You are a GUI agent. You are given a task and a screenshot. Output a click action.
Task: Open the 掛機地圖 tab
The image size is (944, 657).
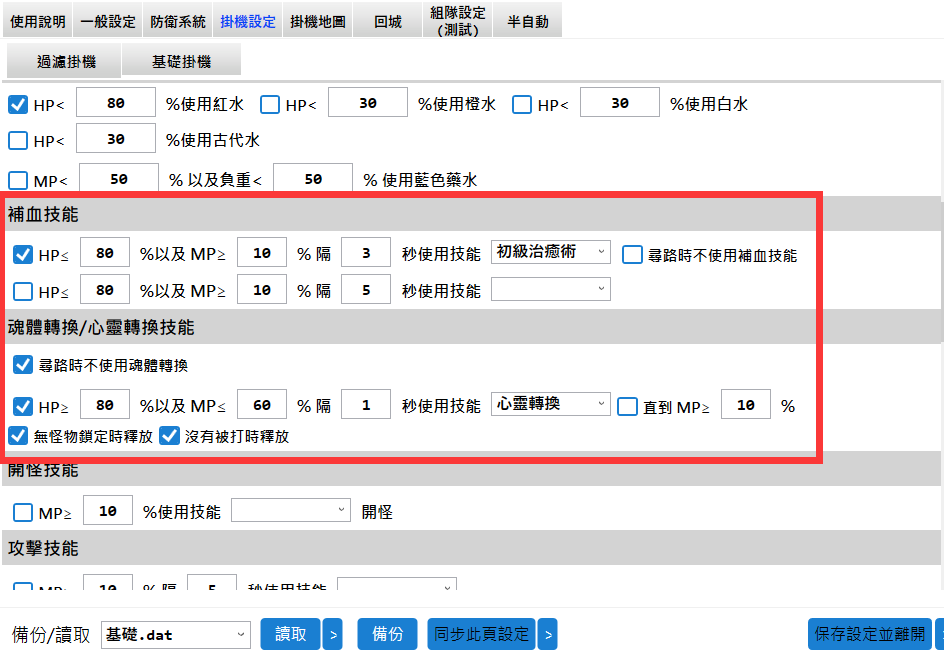(317, 21)
